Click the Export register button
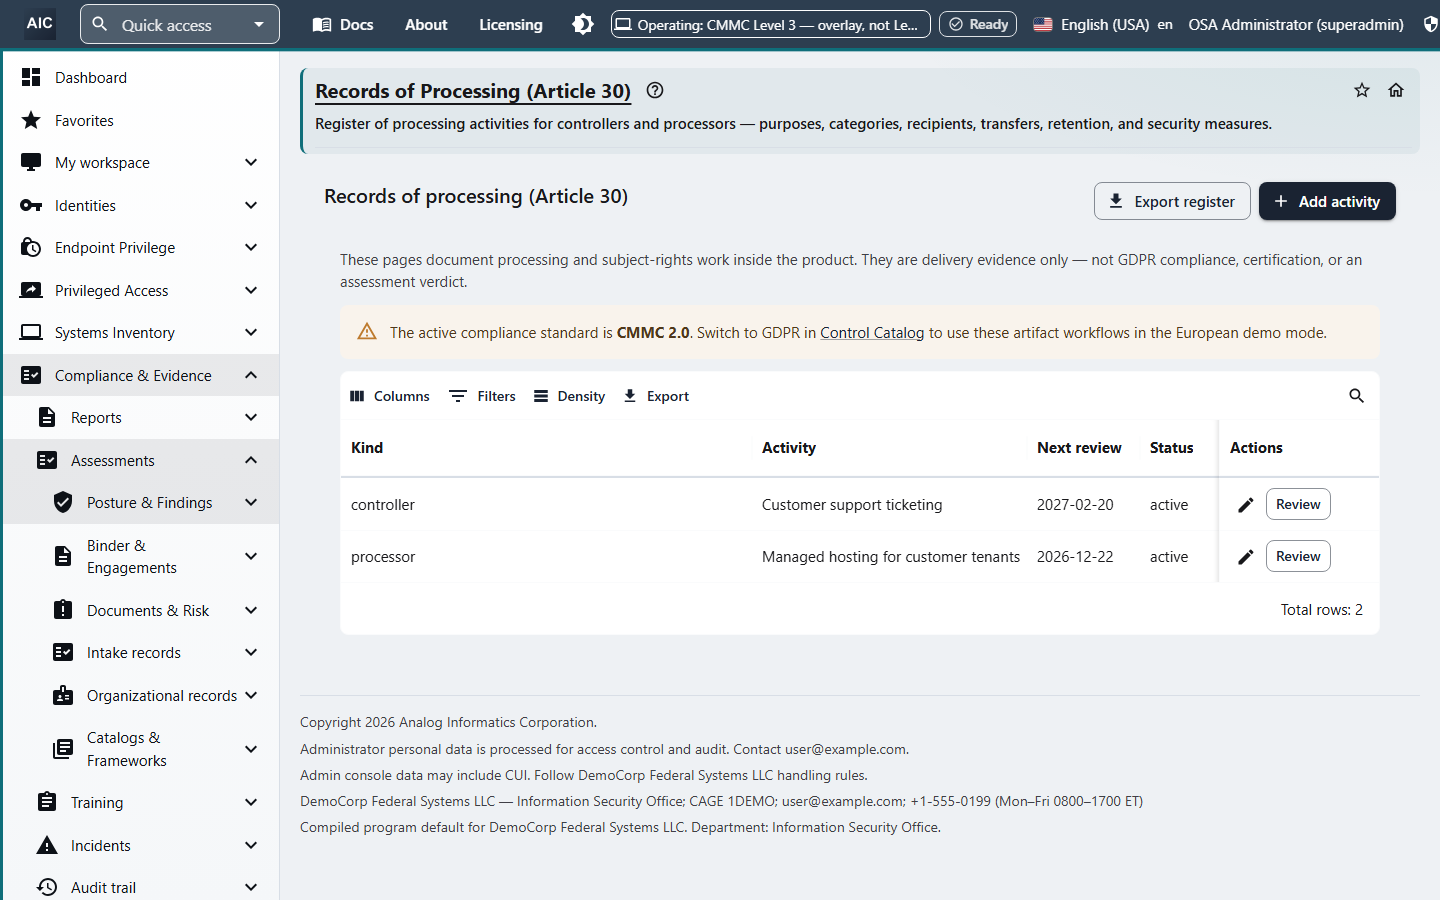This screenshot has height=900, width=1440. [1172, 201]
